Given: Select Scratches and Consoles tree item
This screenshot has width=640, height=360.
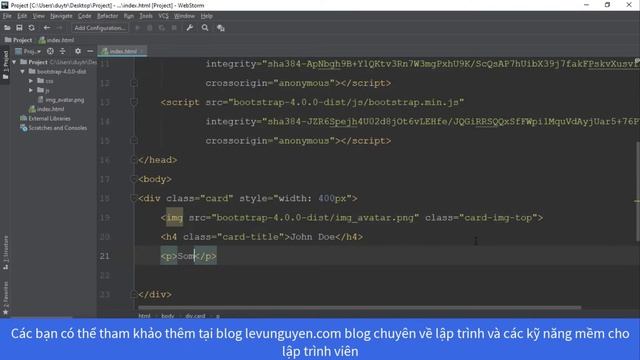Looking at the screenshot, I should (x=53, y=128).
